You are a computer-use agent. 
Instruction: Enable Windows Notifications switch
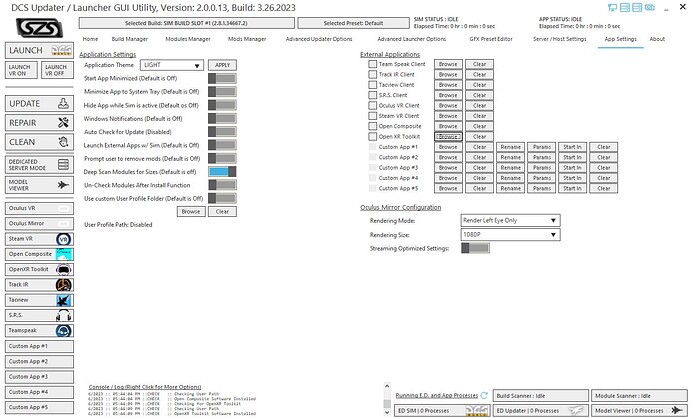click(x=222, y=118)
